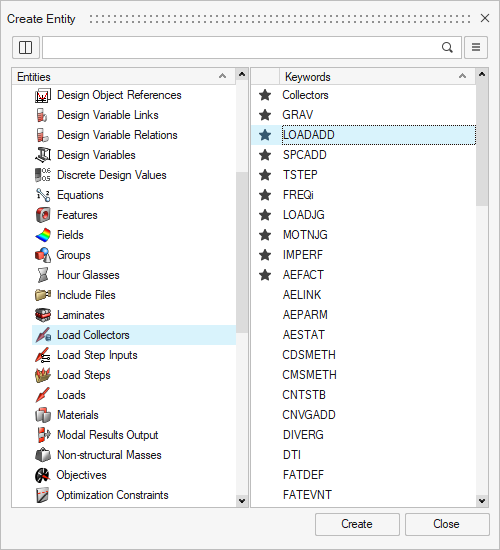Open the hamburger options menu
500x550 pixels.
point(476,47)
